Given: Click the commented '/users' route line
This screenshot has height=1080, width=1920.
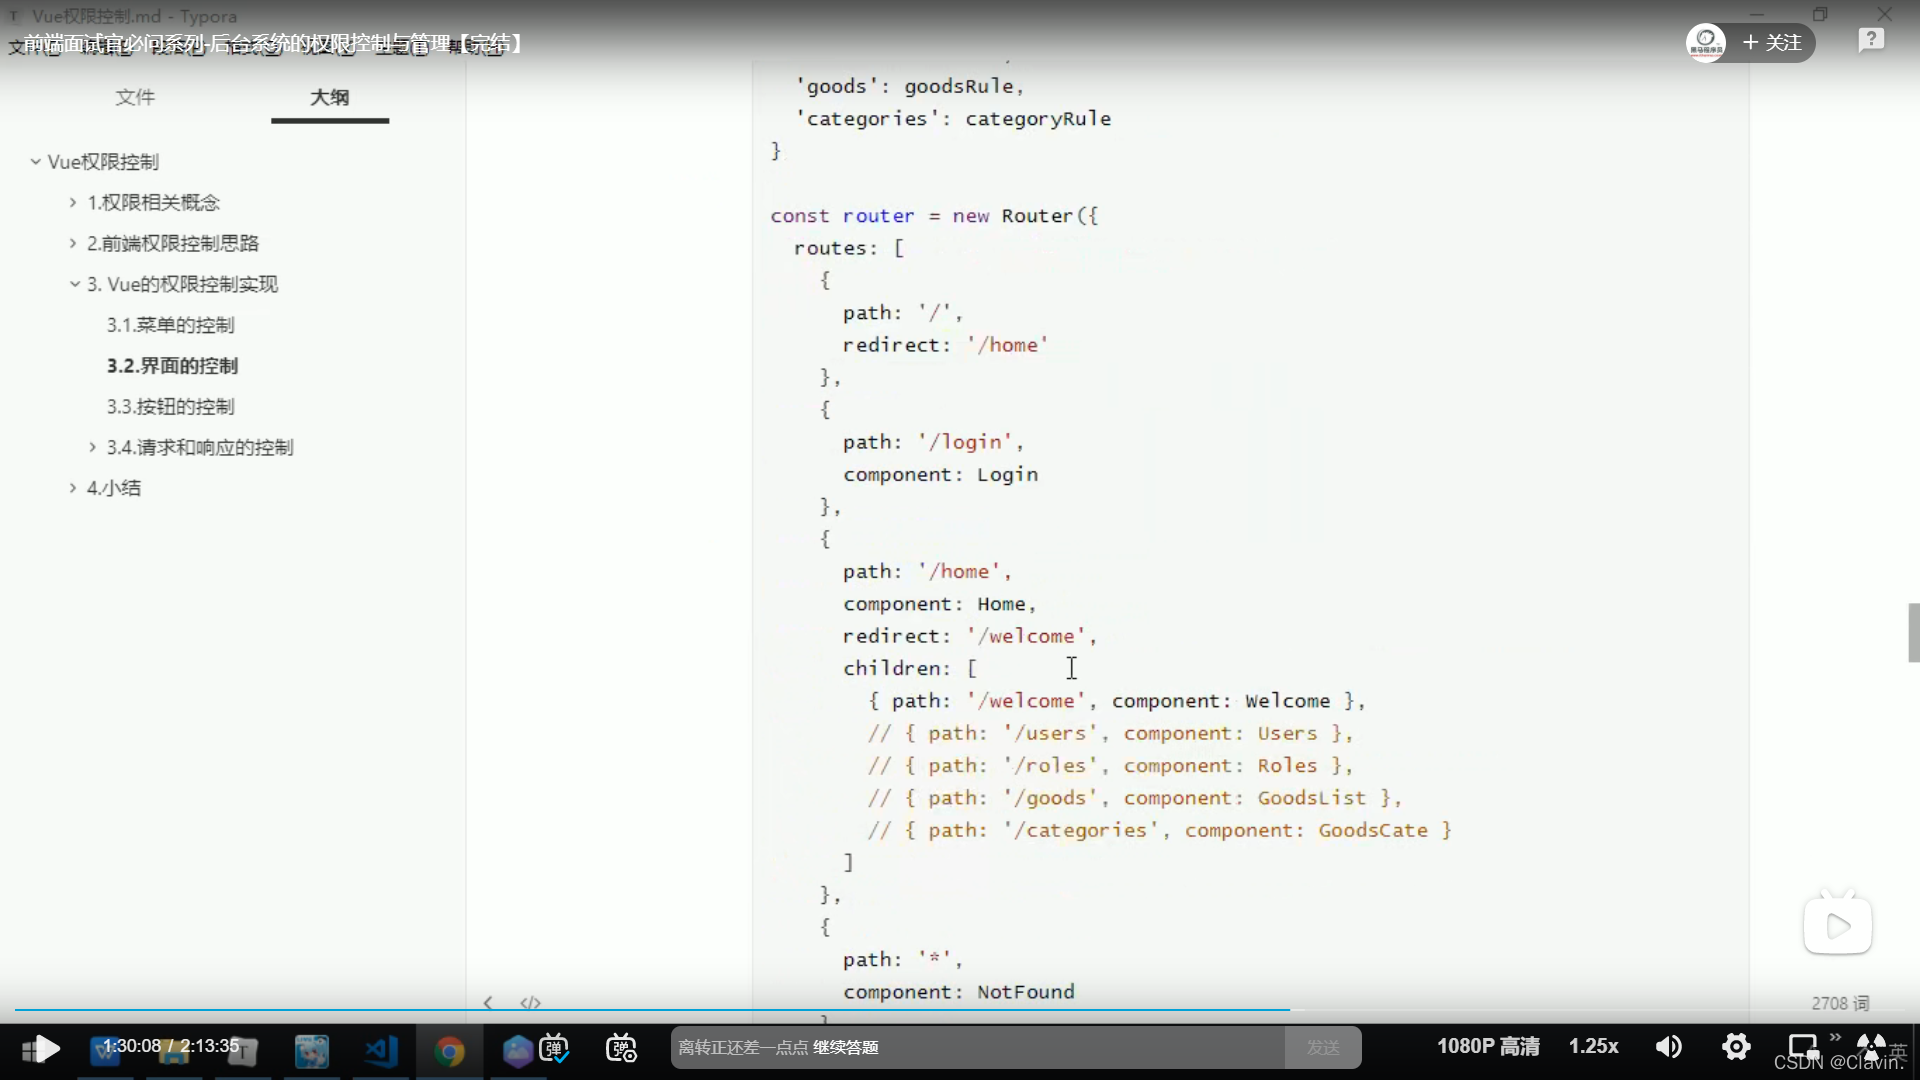Looking at the screenshot, I should point(1110,733).
